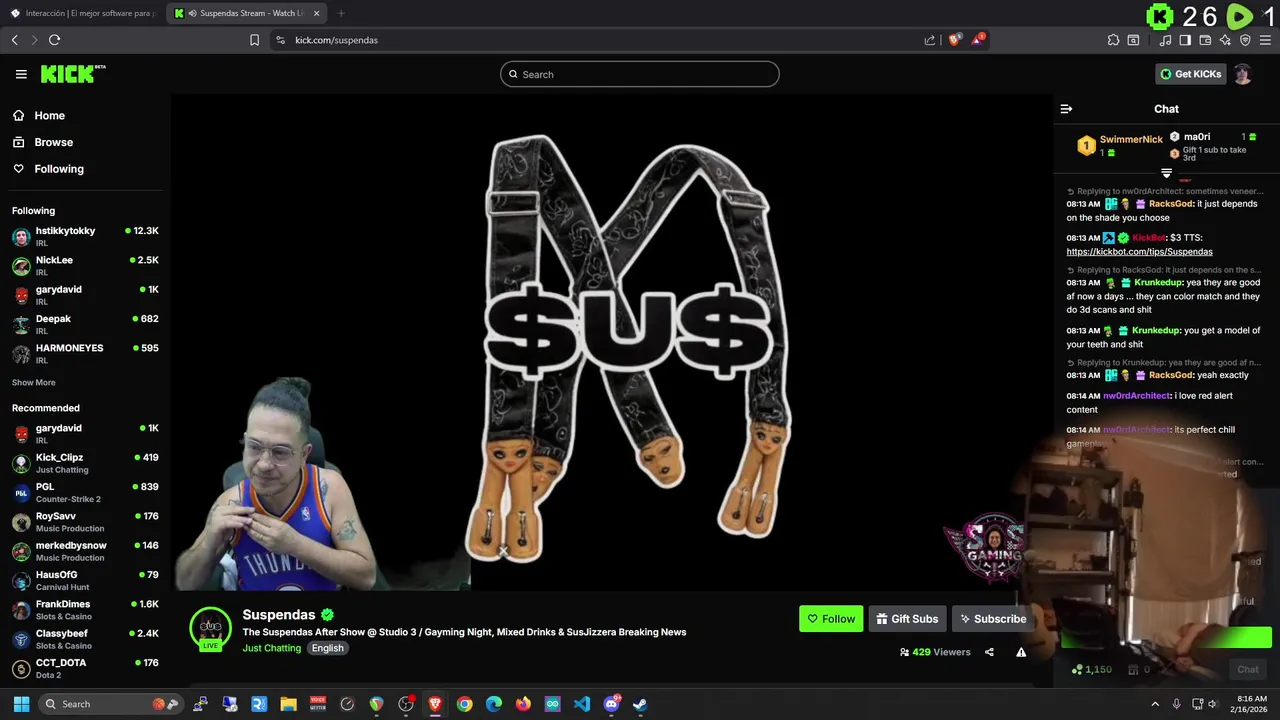1280x720 pixels.
Task: Open the Brave Shields lion icon
Action: (x=954, y=40)
